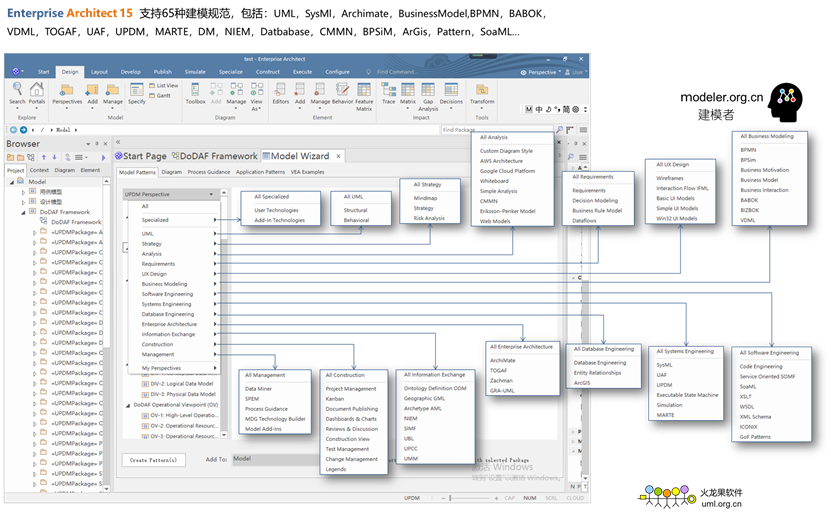The height and width of the screenshot is (514, 831).
Task: Choose SysML in All Systems Engineering list
Action: click(664, 365)
